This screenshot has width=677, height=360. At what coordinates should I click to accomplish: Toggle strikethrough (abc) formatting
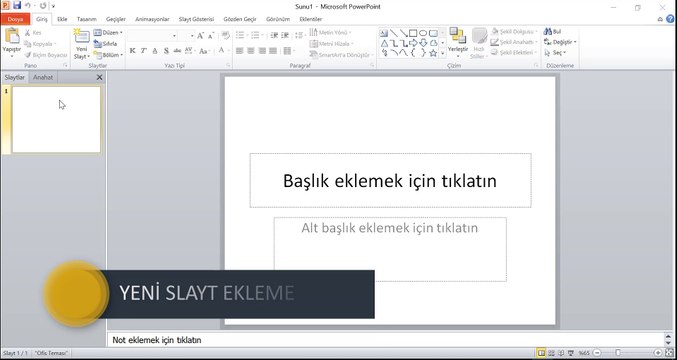click(x=177, y=51)
